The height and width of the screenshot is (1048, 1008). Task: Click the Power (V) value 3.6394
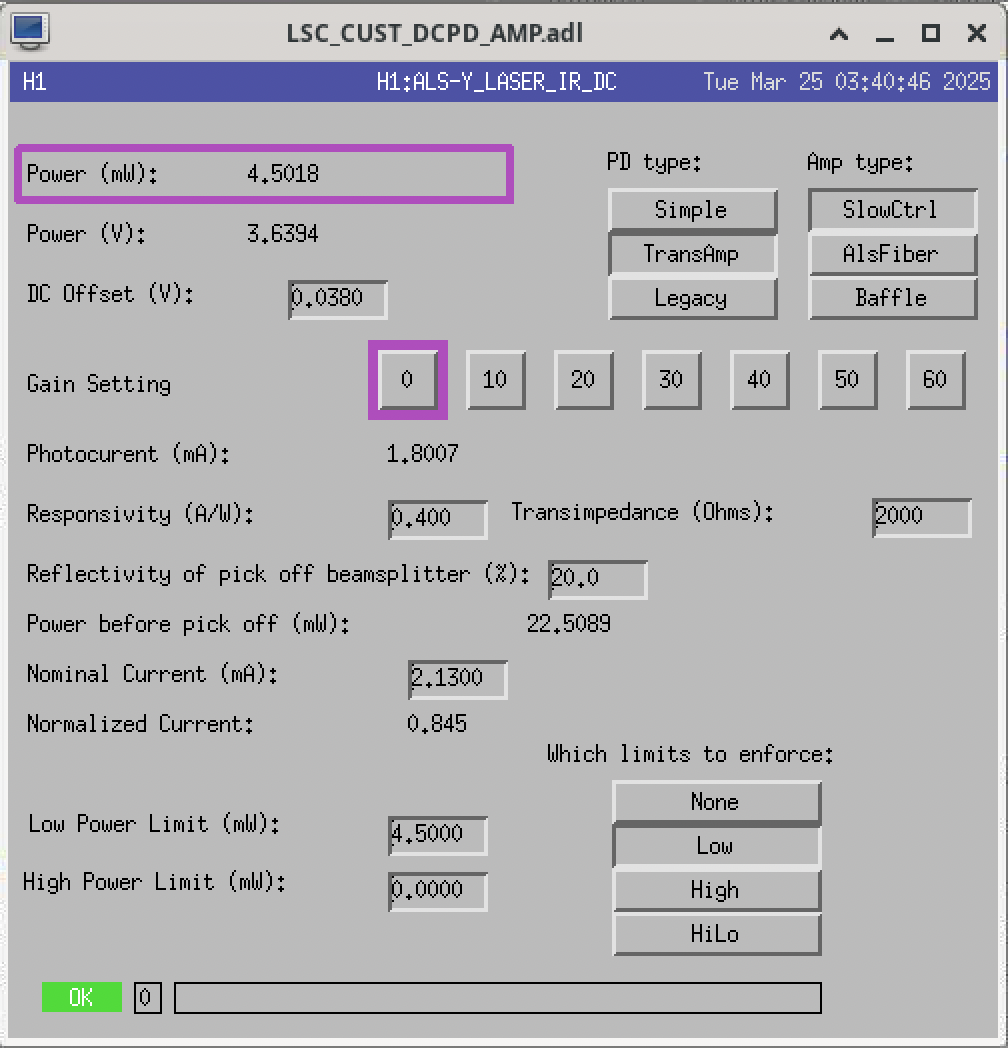click(283, 234)
